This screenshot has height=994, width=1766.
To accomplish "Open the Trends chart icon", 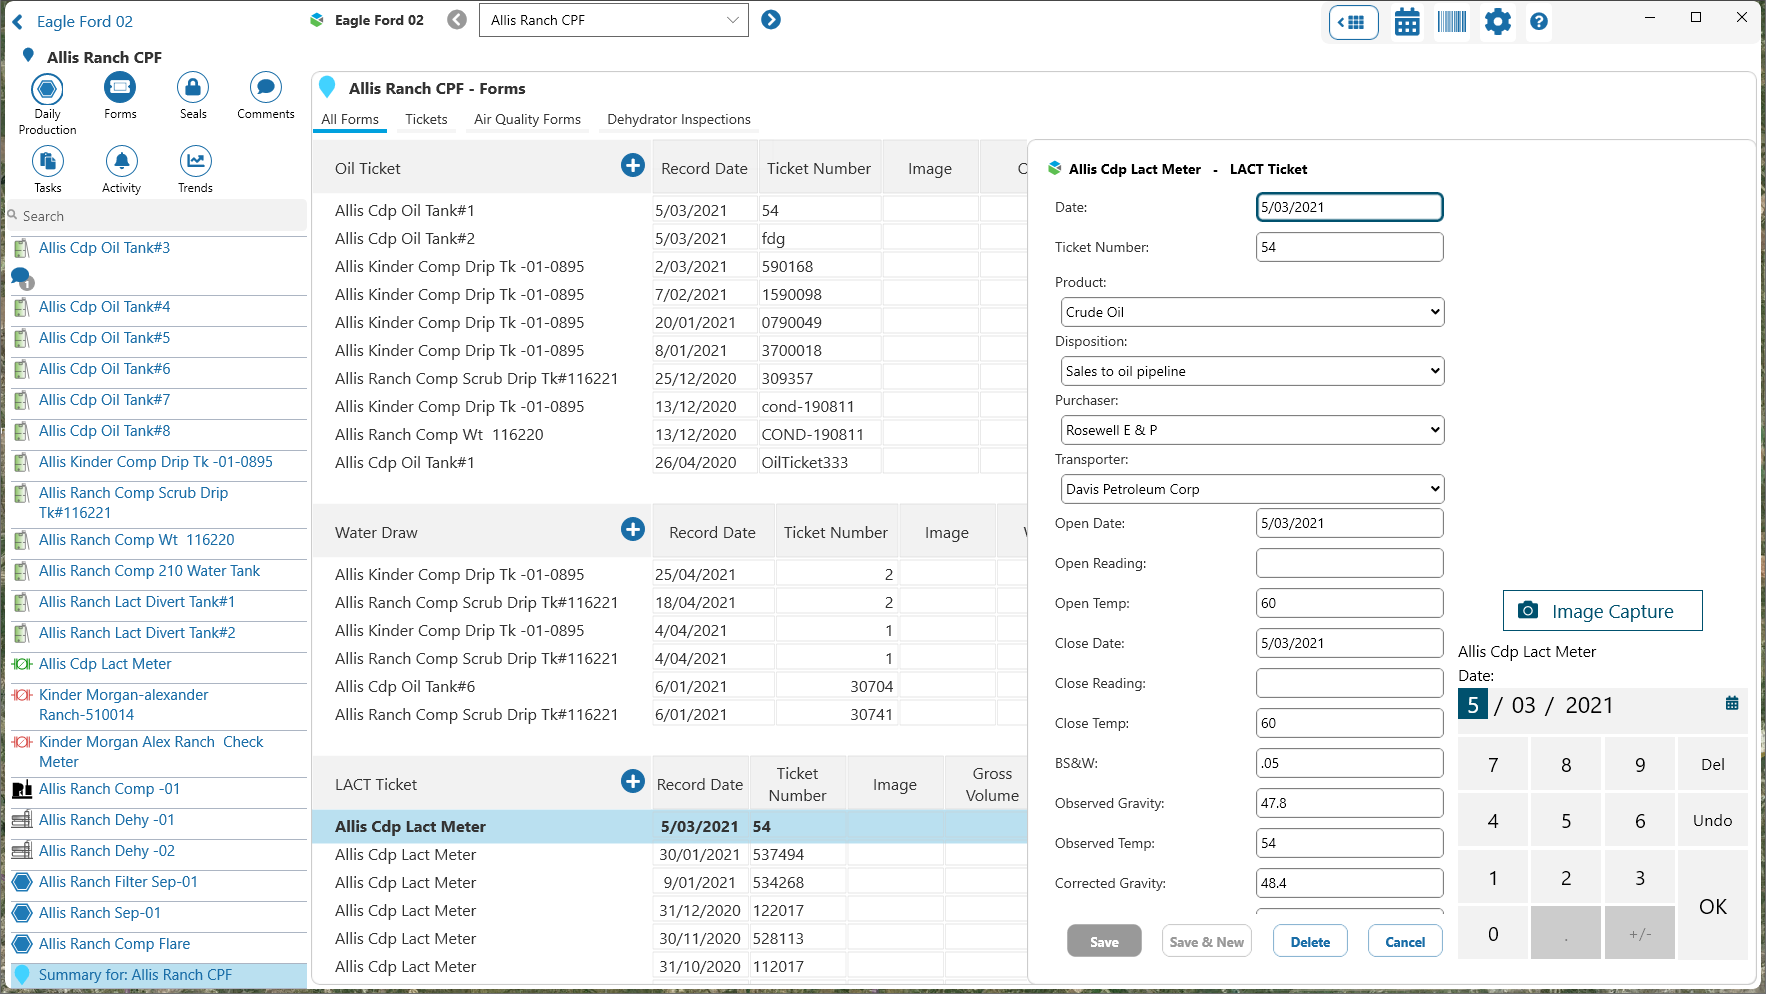I will pyautogui.click(x=195, y=162).
